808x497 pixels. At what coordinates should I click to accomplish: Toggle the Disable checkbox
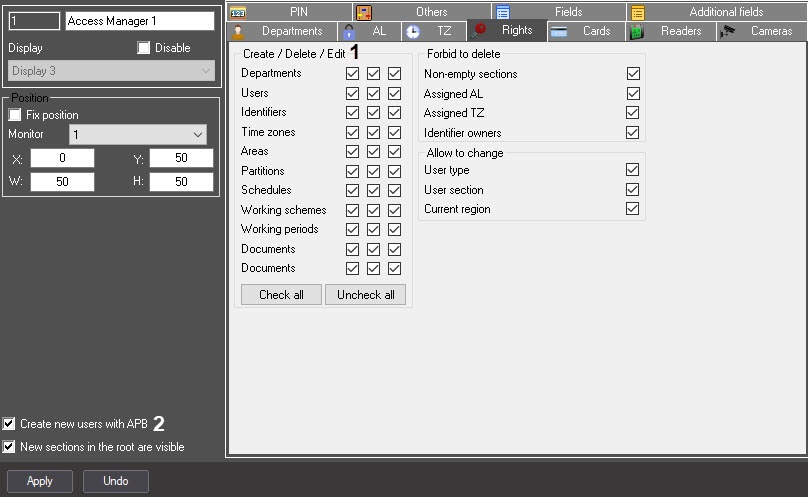coord(144,48)
